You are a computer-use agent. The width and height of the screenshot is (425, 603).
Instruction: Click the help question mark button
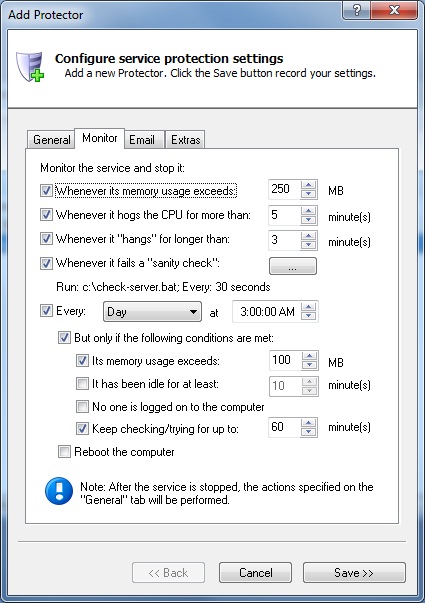click(x=357, y=10)
